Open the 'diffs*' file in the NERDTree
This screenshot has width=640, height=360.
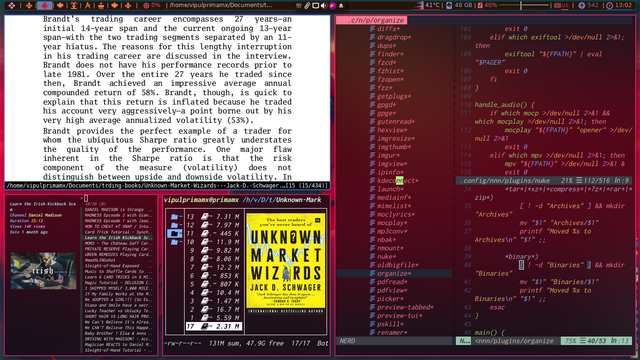click(x=384, y=29)
